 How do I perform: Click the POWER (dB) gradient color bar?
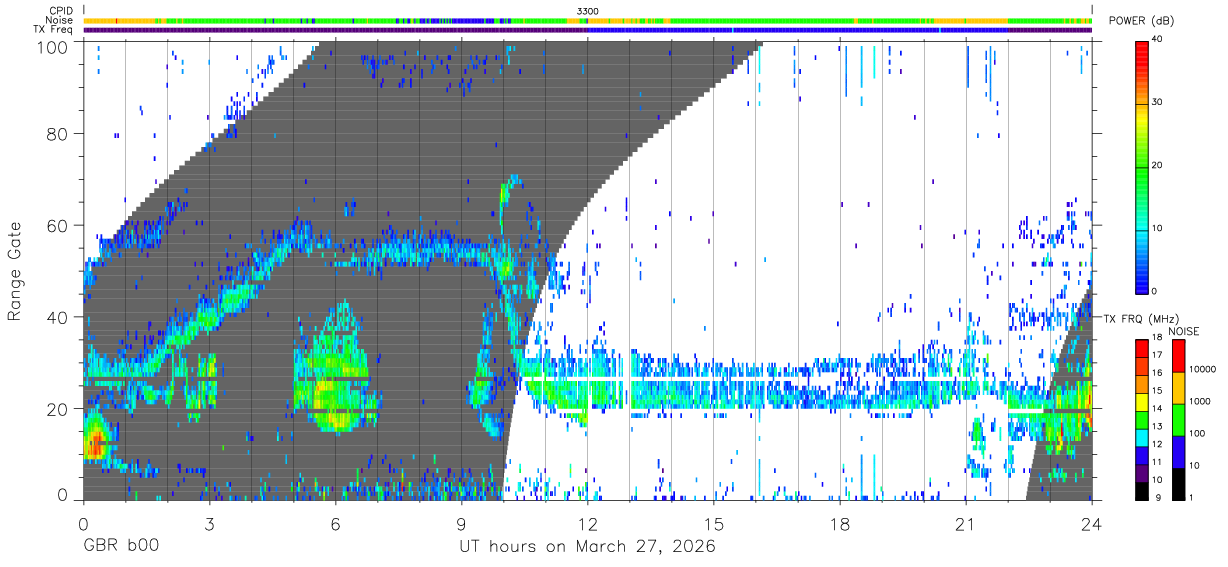click(x=1142, y=166)
